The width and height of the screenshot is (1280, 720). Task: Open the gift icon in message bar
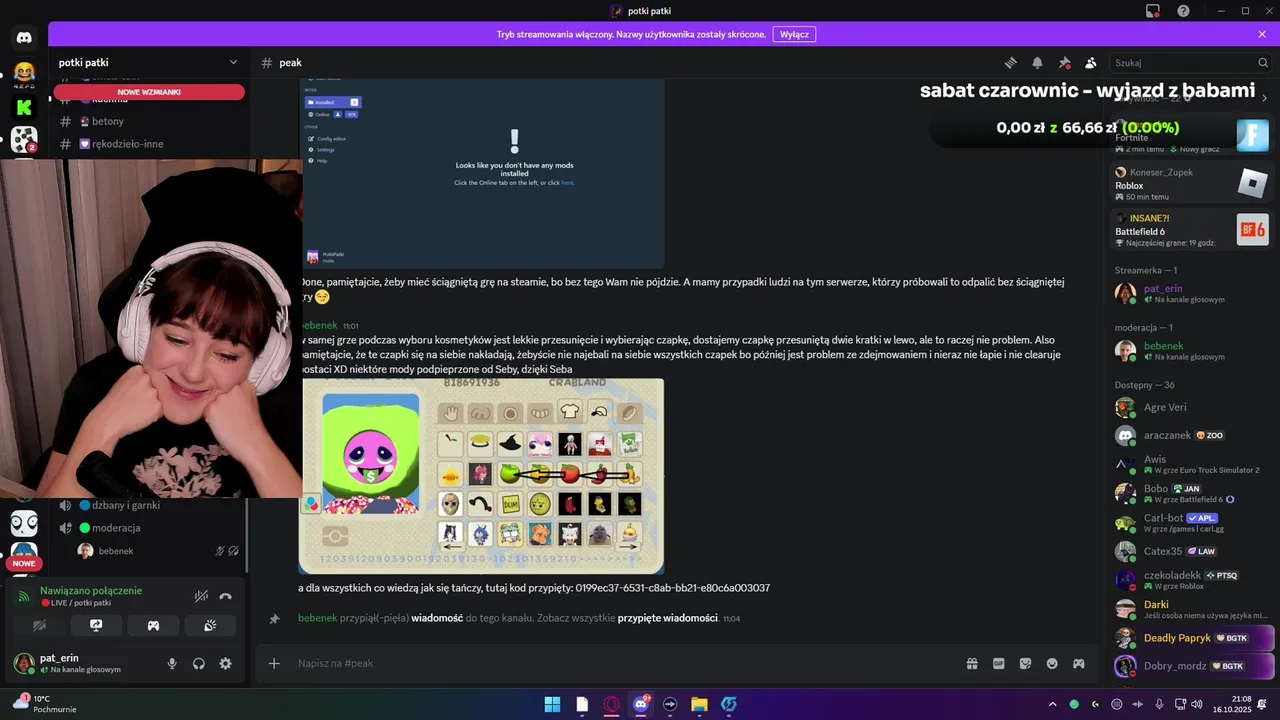[971, 663]
